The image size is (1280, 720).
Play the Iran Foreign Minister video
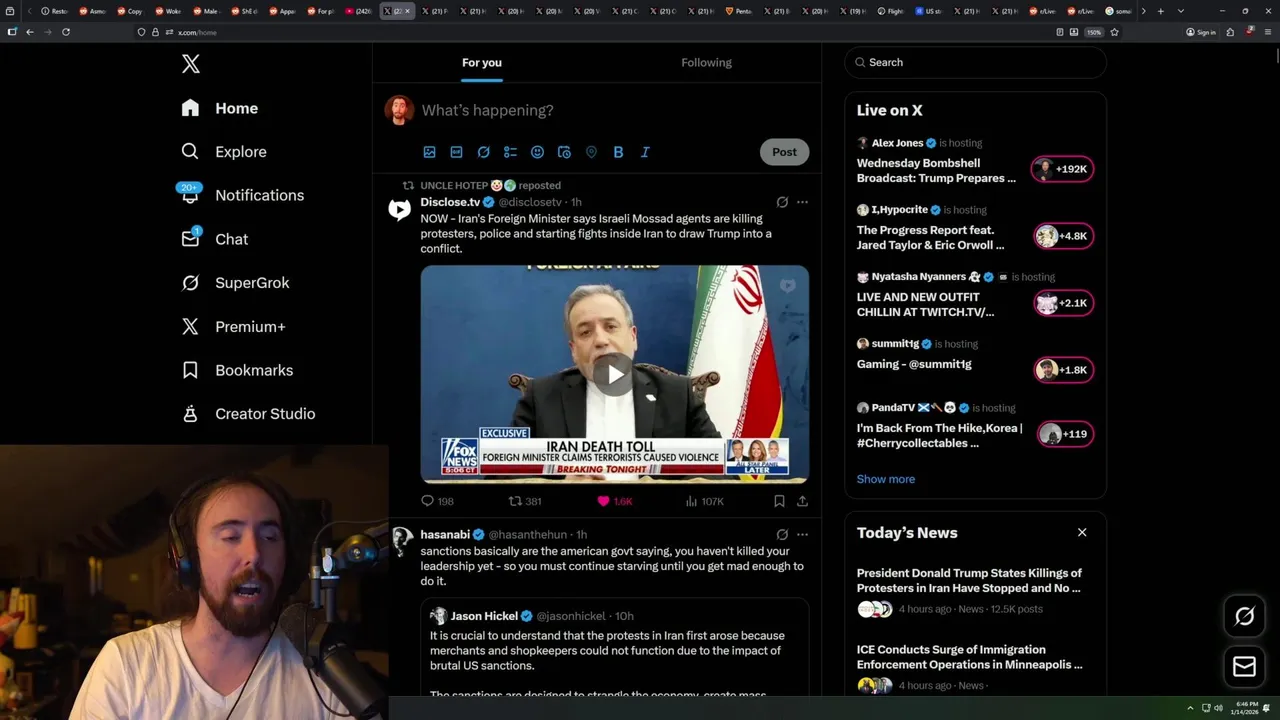pos(614,374)
